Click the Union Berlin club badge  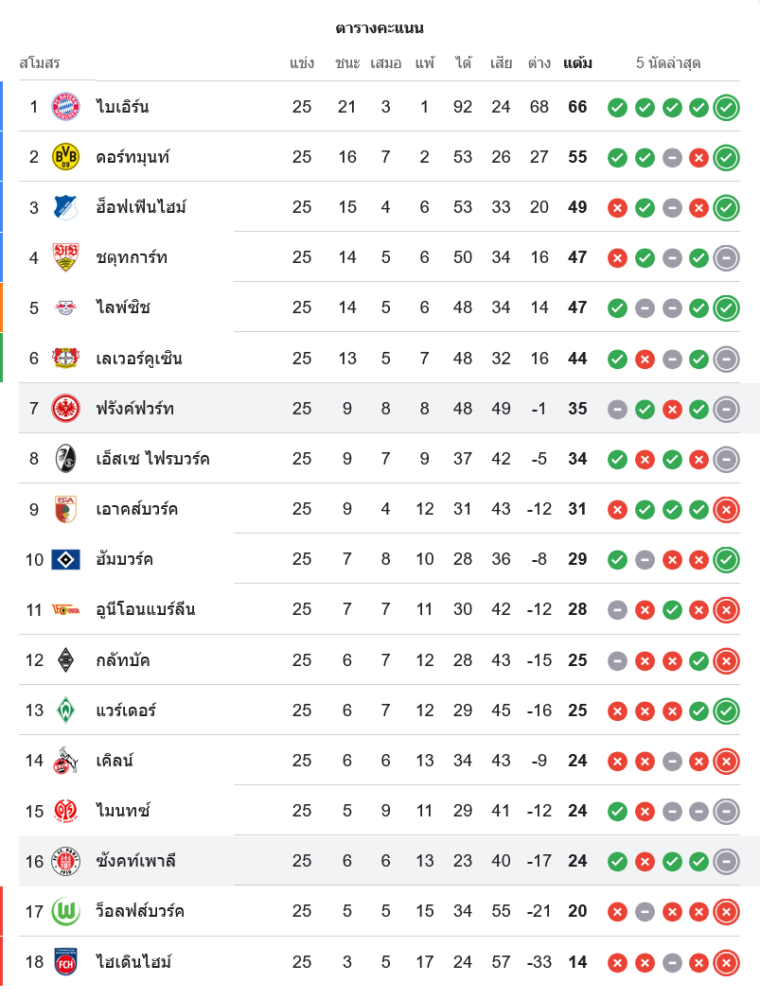66,609
